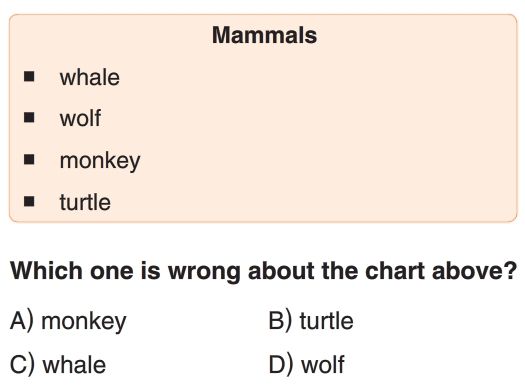Click the question mark ending the question

(x=512, y=270)
